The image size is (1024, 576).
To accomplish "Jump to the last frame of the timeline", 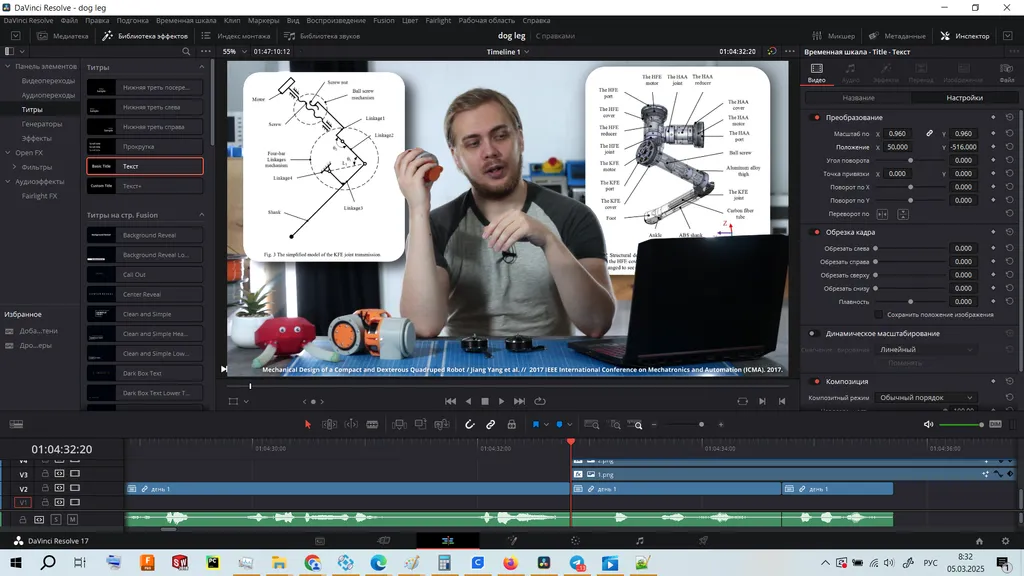I will tap(519, 401).
